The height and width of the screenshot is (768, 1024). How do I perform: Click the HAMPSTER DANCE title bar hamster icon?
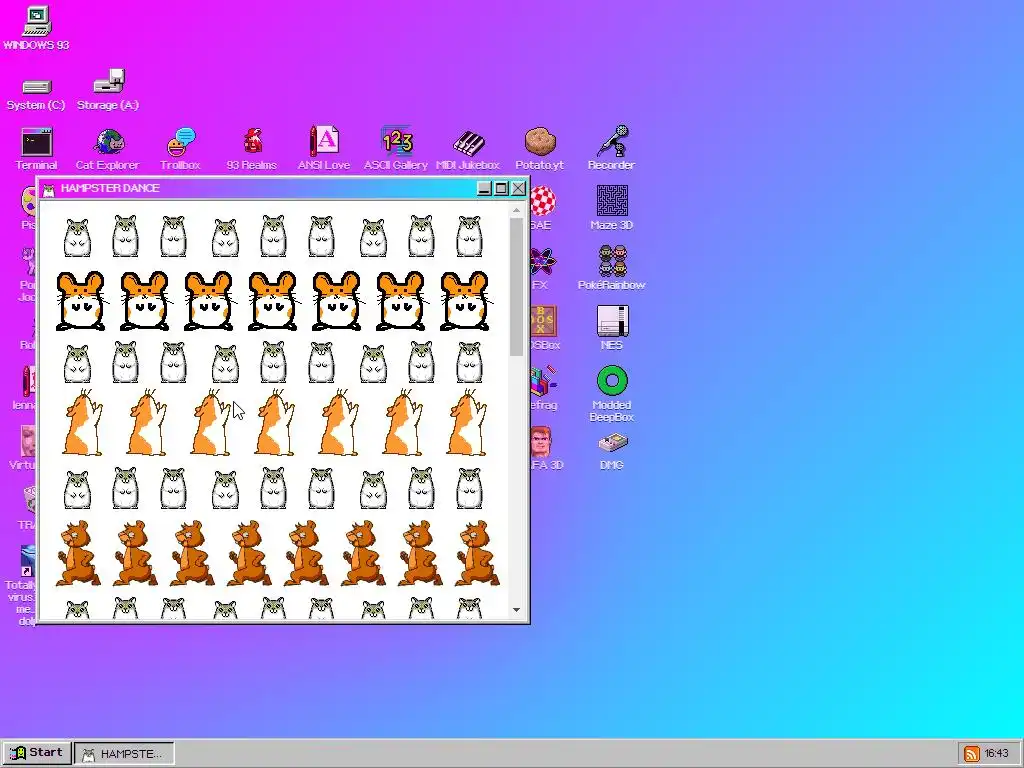click(49, 189)
